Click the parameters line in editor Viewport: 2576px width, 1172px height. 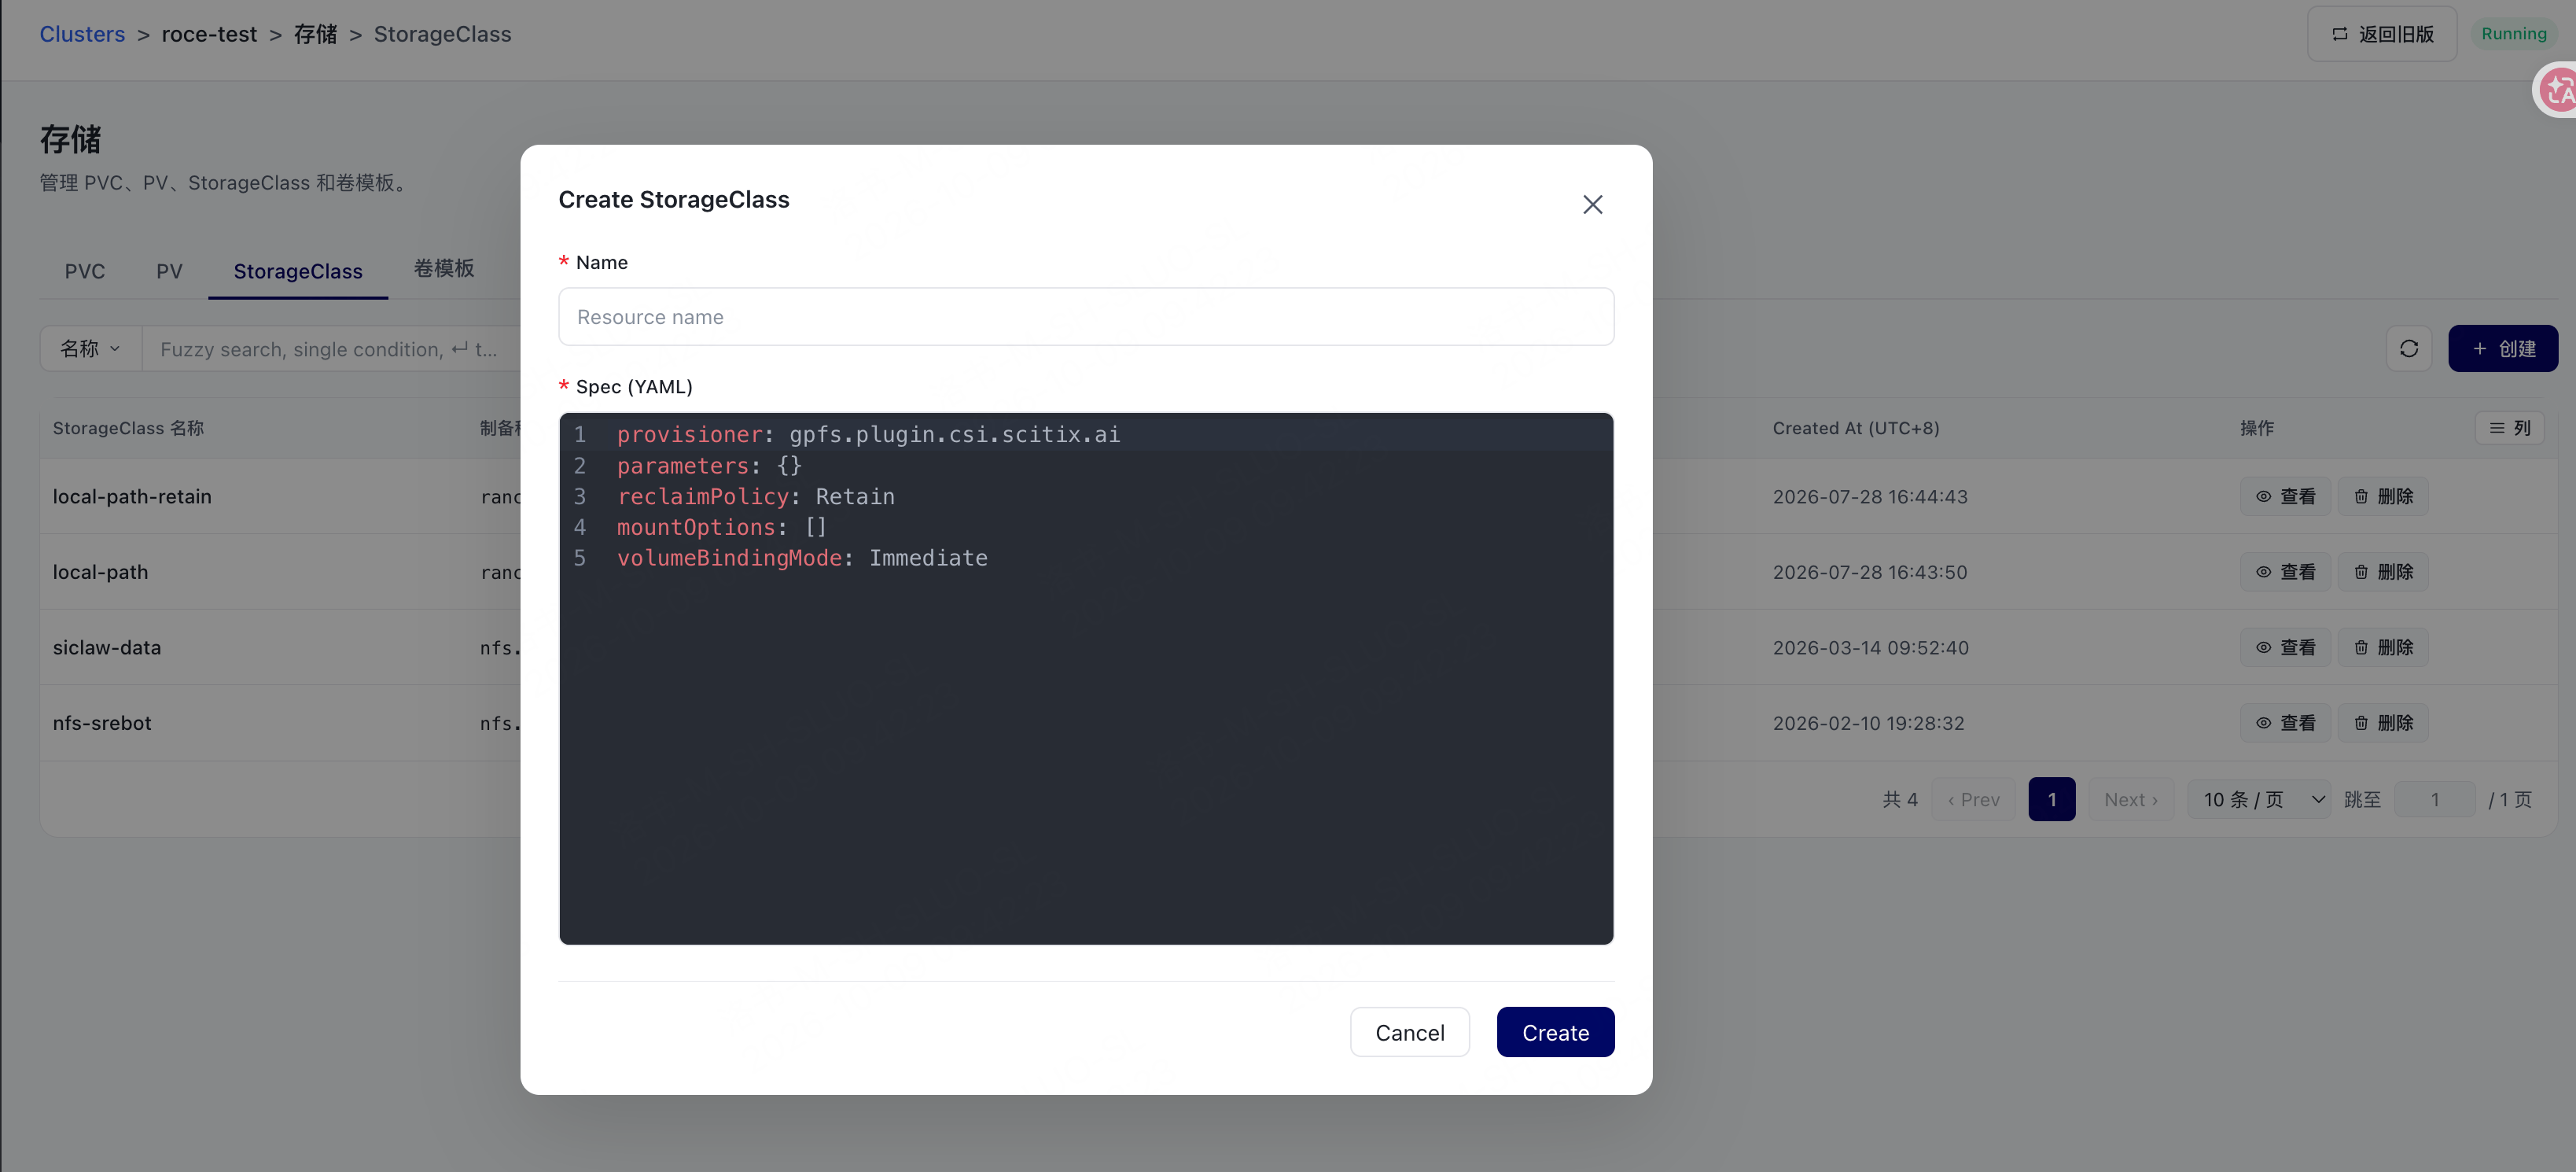(1086, 465)
